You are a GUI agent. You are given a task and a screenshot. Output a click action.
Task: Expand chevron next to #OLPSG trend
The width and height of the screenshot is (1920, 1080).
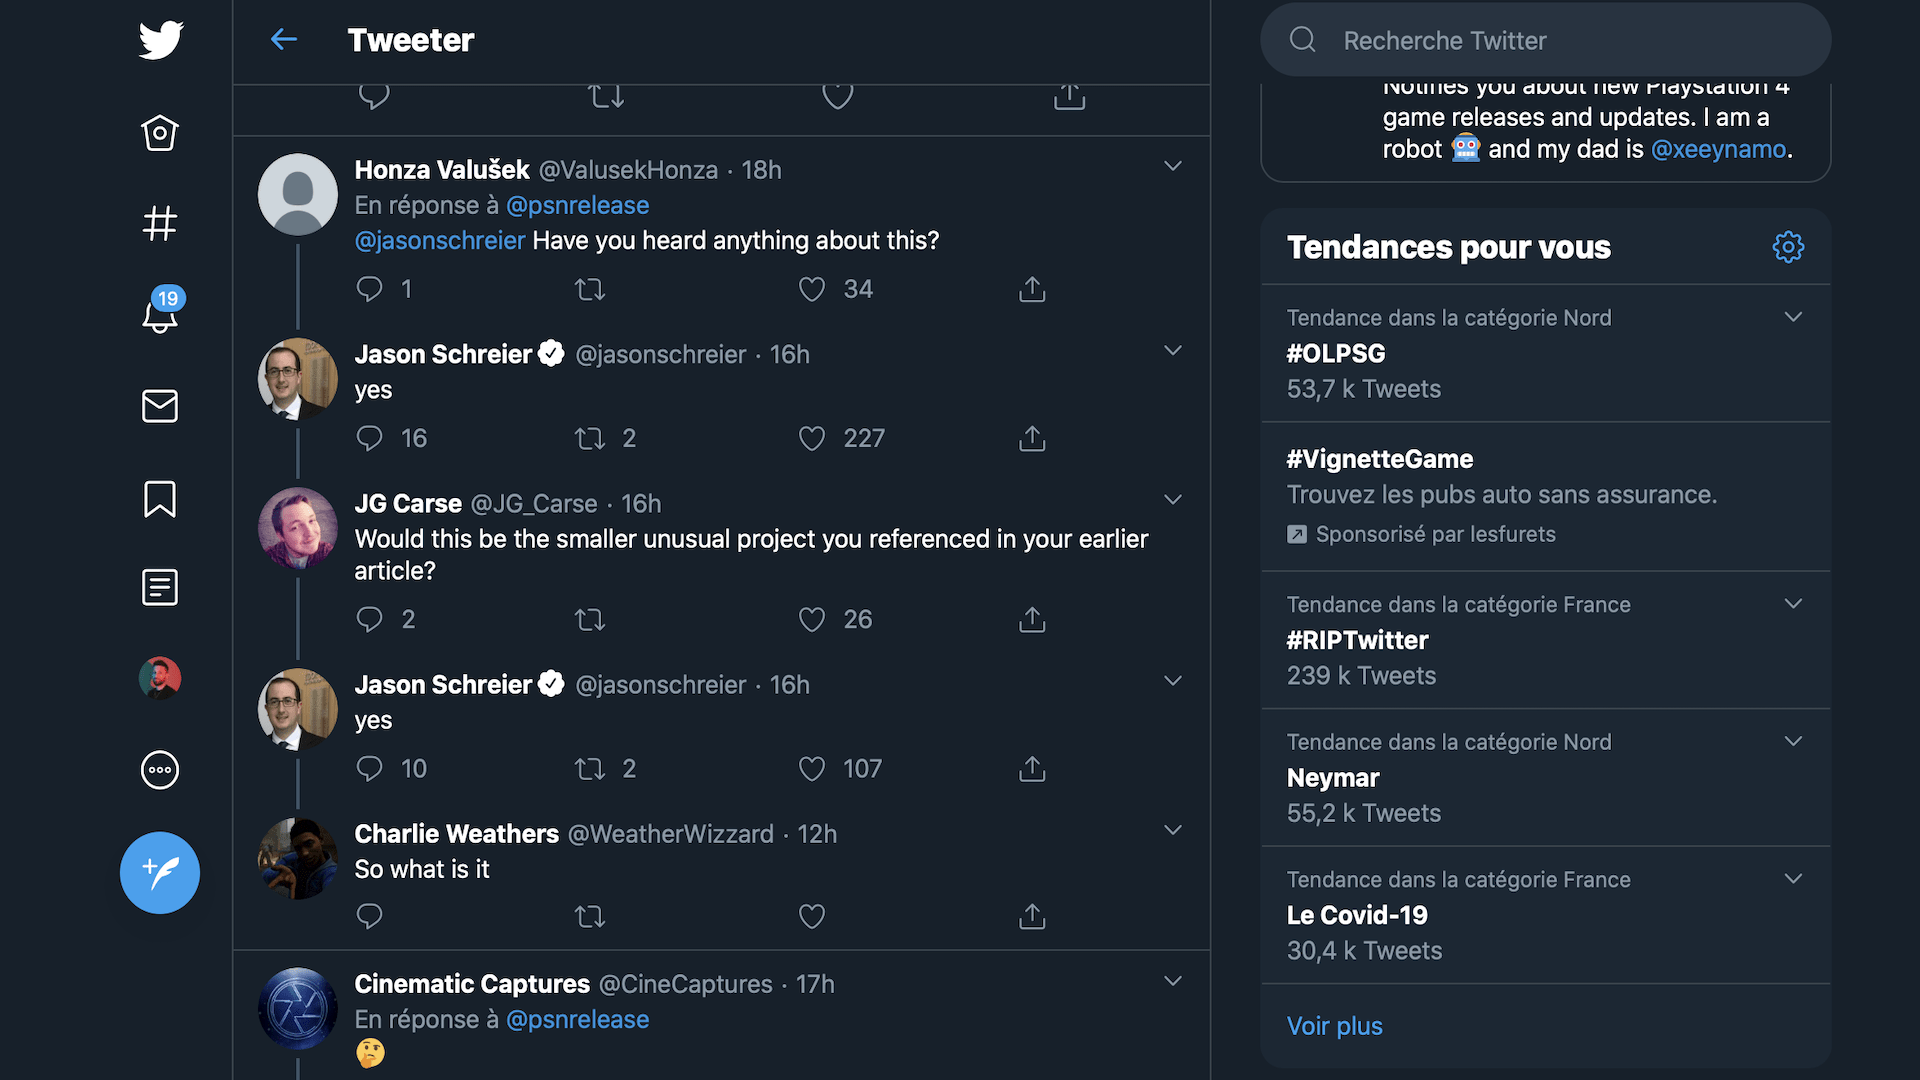pyautogui.click(x=1793, y=317)
